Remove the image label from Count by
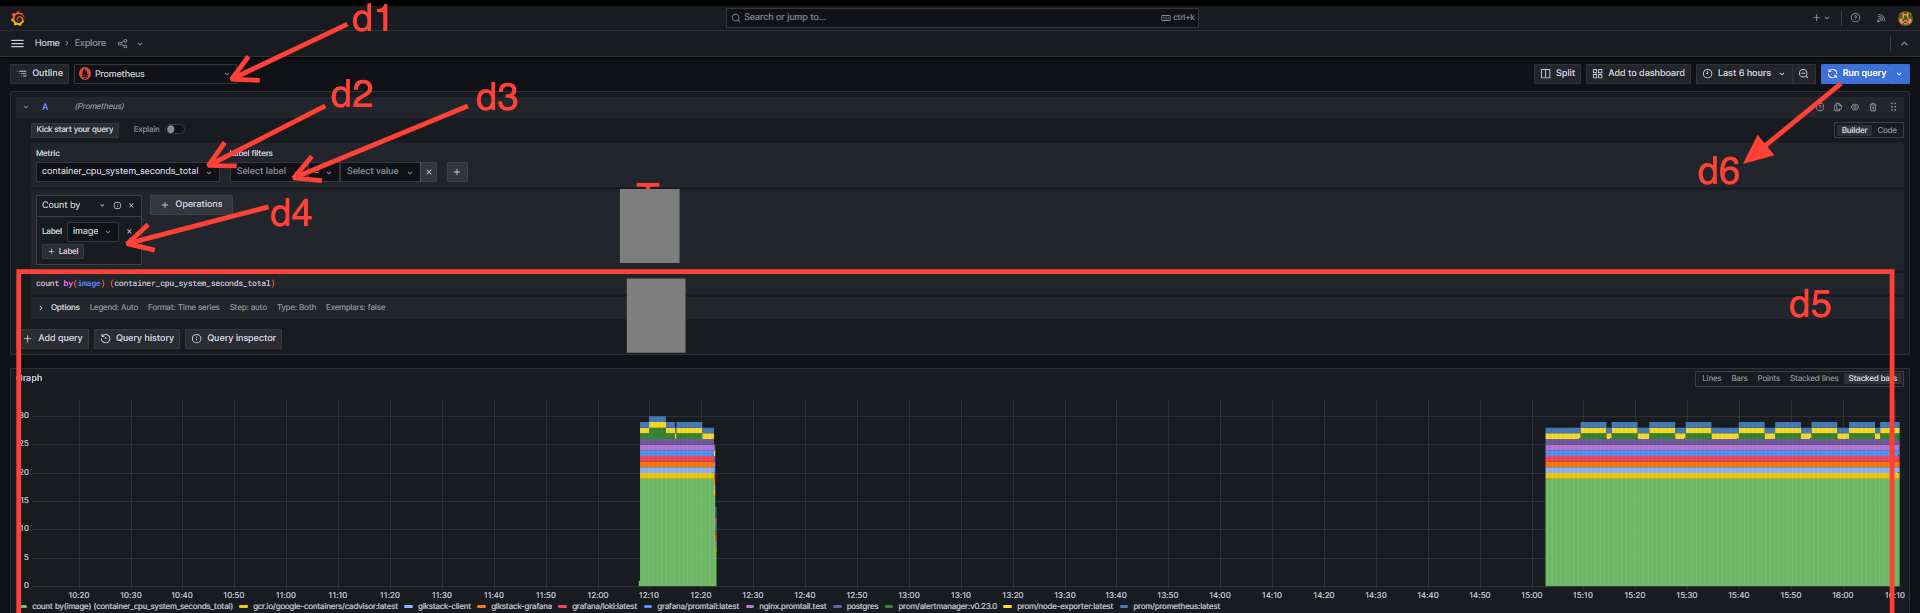 point(129,231)
